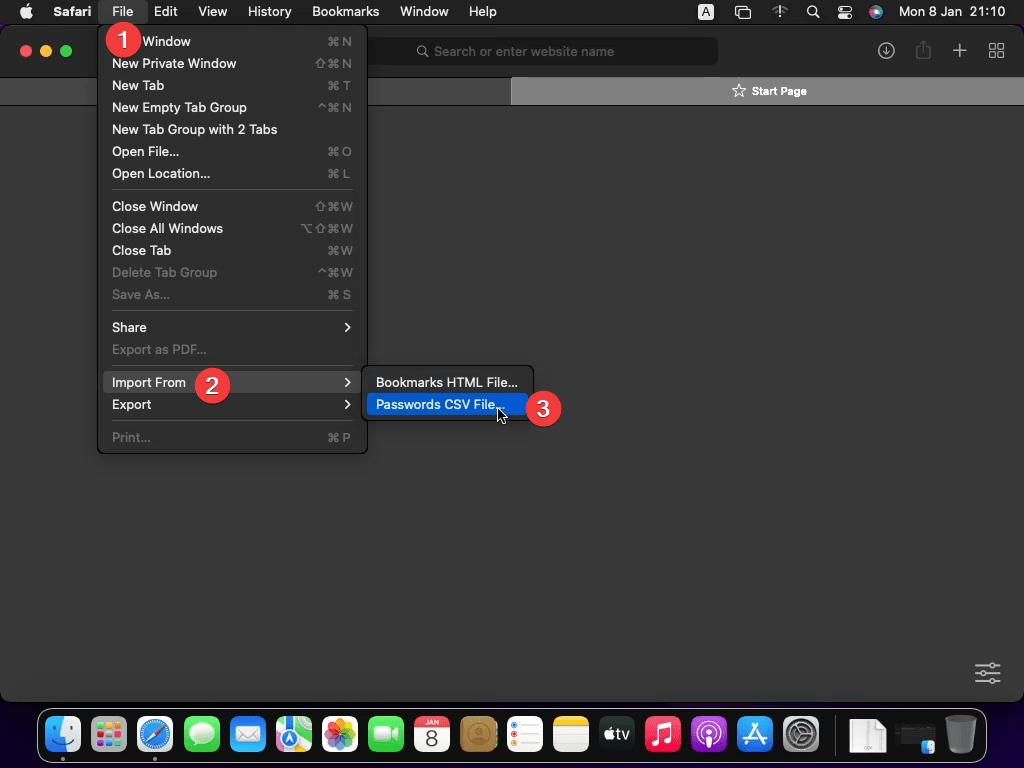Open the keyboard input source menu
This screenshot has height=768, width=1024.
(705, 12)
